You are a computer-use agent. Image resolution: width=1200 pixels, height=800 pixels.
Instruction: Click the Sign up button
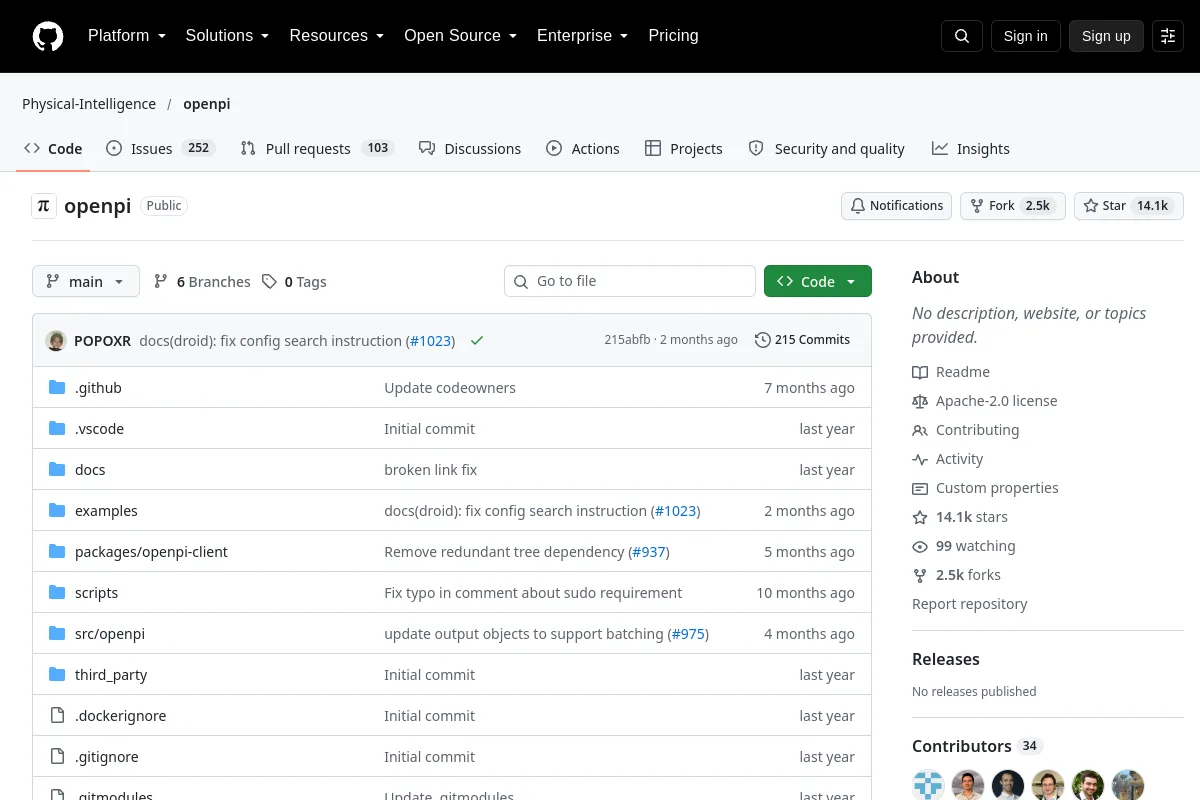pos(1106,36)
